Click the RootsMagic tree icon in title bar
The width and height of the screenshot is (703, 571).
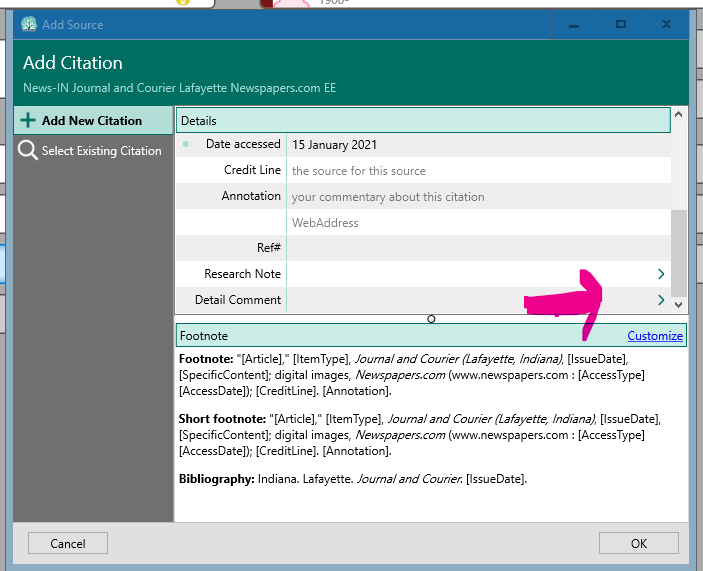coord(29,24)
